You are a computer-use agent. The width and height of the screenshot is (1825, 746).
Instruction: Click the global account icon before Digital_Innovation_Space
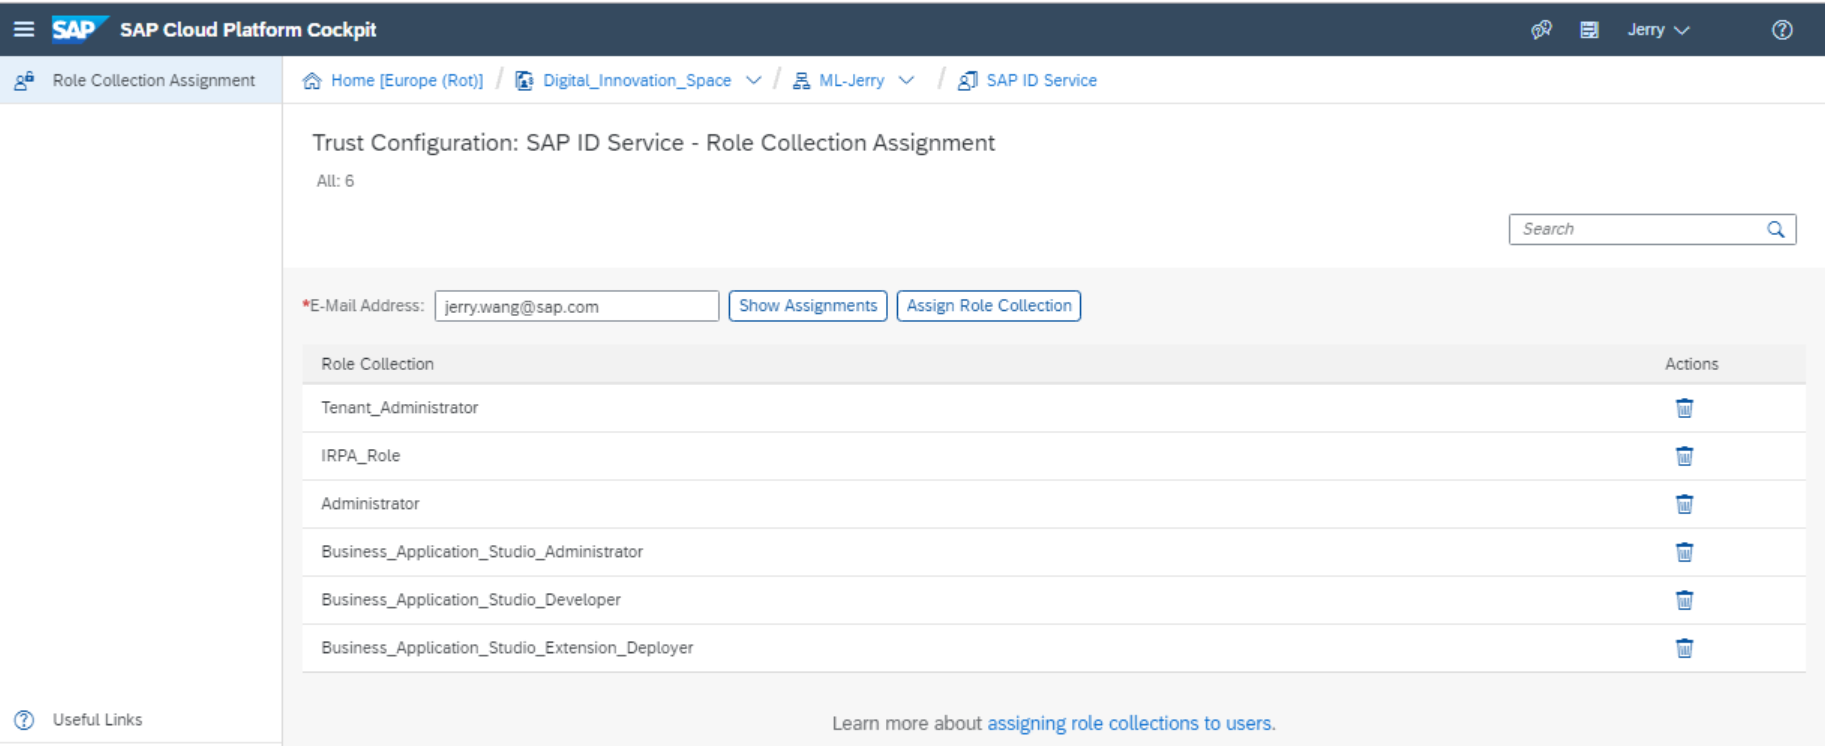[x=524, y=81]
